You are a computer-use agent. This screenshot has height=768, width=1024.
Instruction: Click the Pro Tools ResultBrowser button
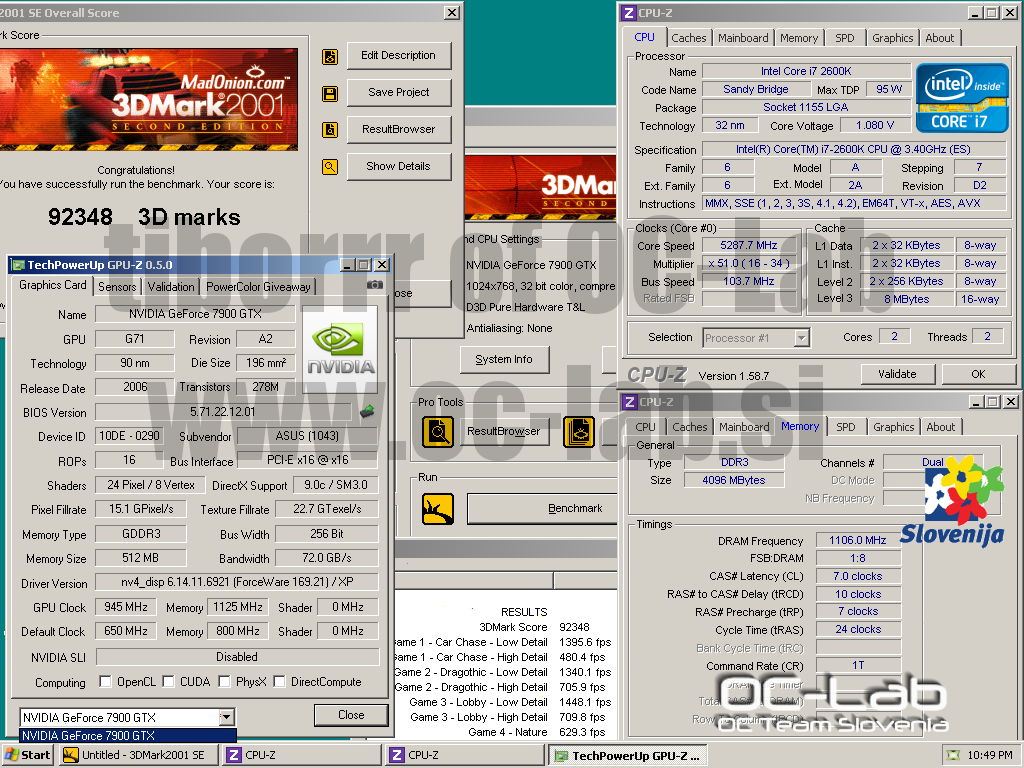[x=504, y=432]
